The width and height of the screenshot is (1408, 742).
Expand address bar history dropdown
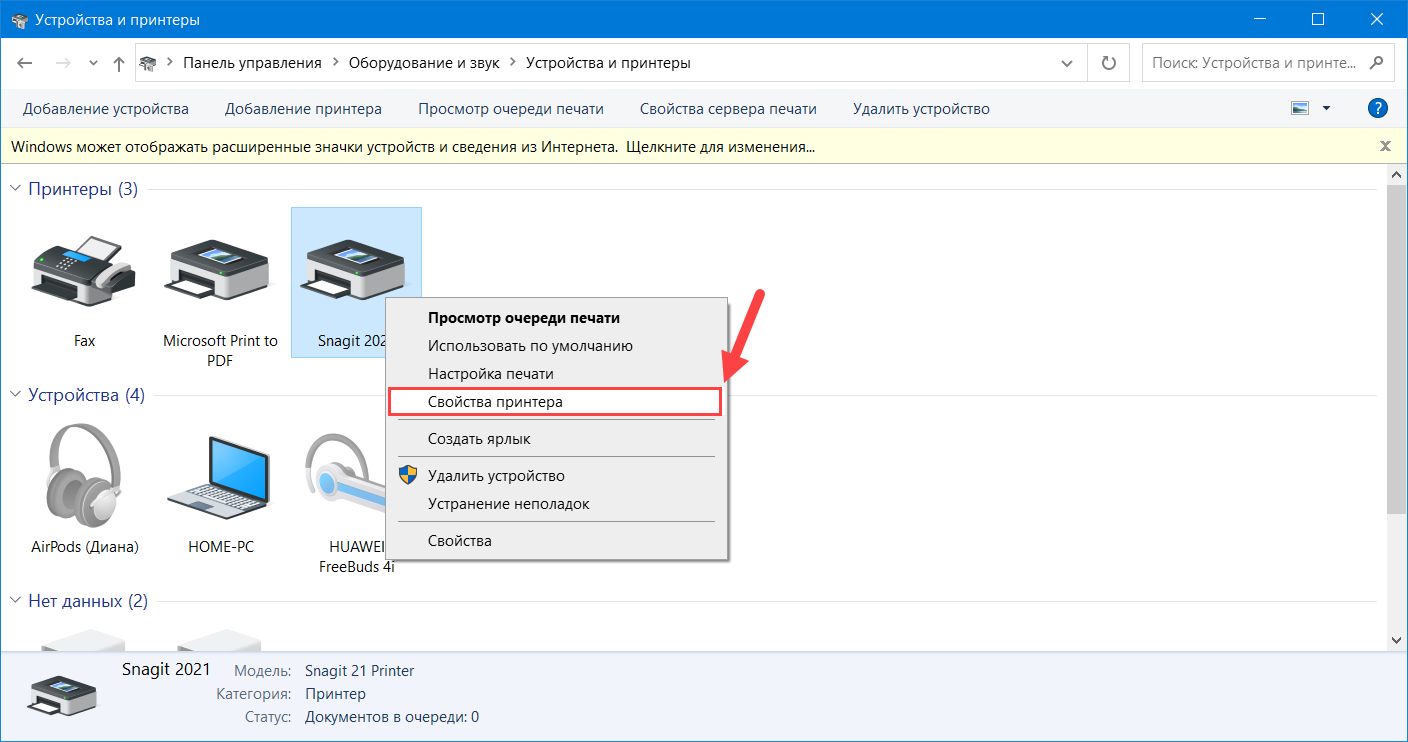(x=1066, y=63)
